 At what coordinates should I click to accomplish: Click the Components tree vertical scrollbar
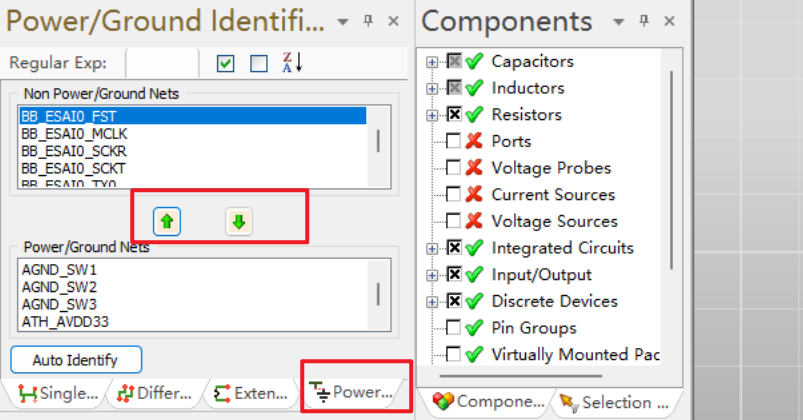click(x=671, y=171)
